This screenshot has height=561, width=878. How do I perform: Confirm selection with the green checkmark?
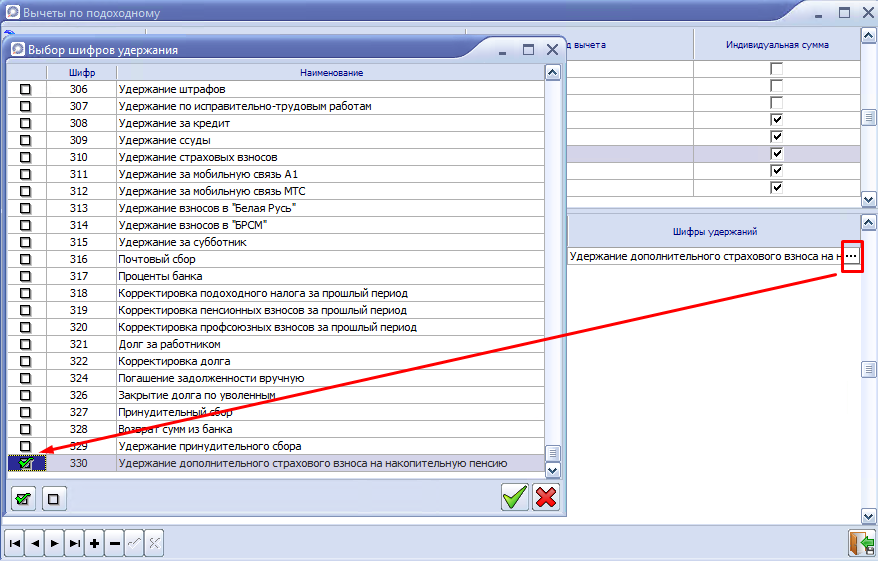(x=515, y=497)
